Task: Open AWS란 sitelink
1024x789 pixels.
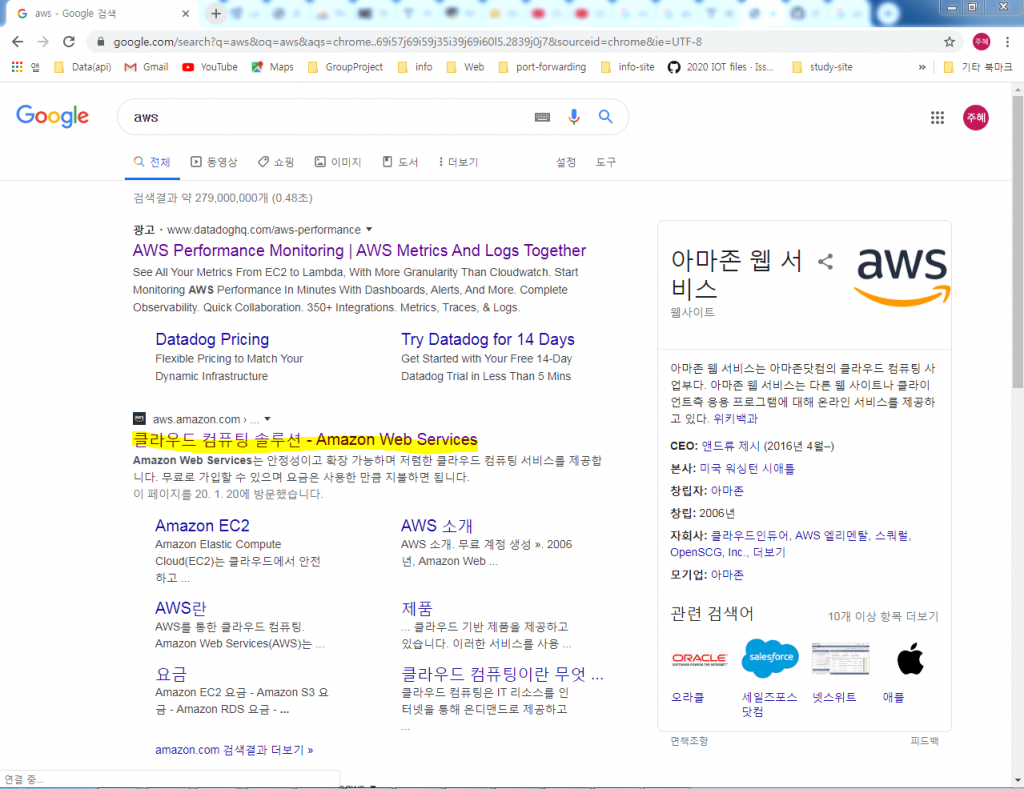Action: click(x=180, y=608)
